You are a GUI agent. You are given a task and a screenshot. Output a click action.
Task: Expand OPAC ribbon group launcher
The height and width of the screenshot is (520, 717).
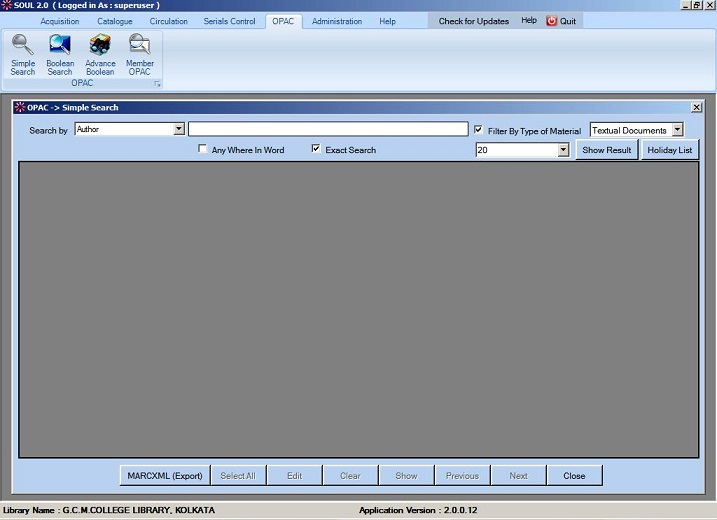(157, 84)
